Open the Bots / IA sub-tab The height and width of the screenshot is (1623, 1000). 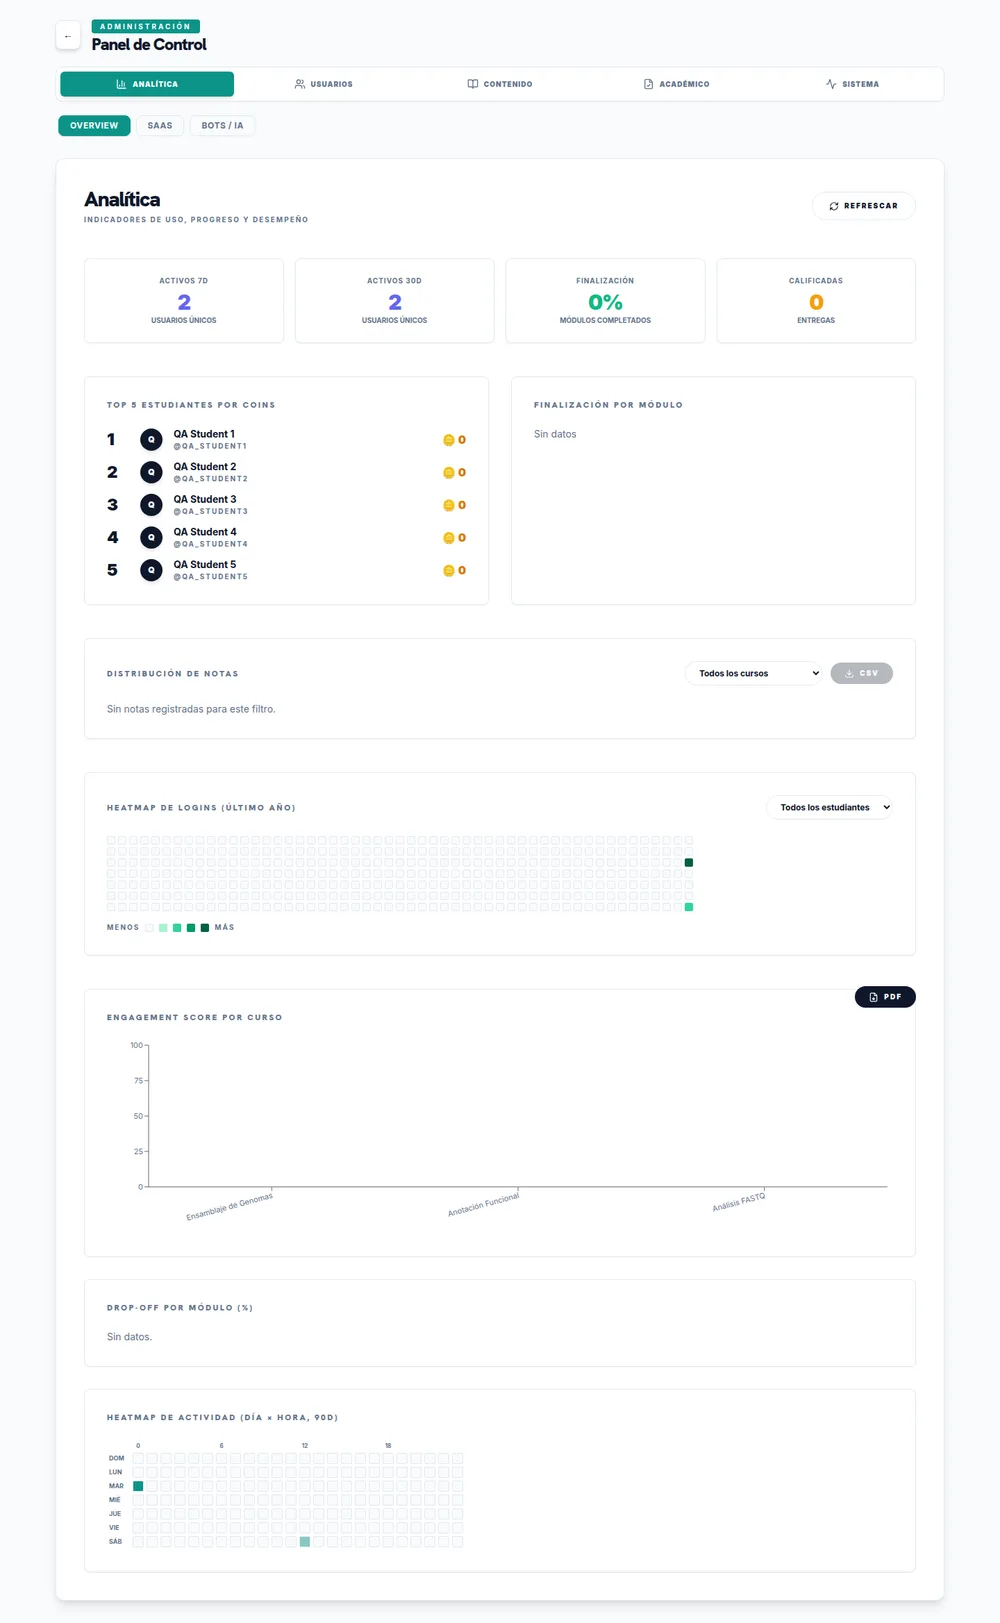click(222, 126)
